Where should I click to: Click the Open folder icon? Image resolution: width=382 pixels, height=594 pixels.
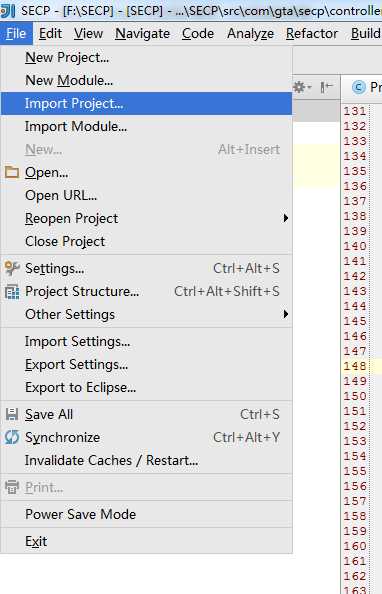[x=12, y=172]
